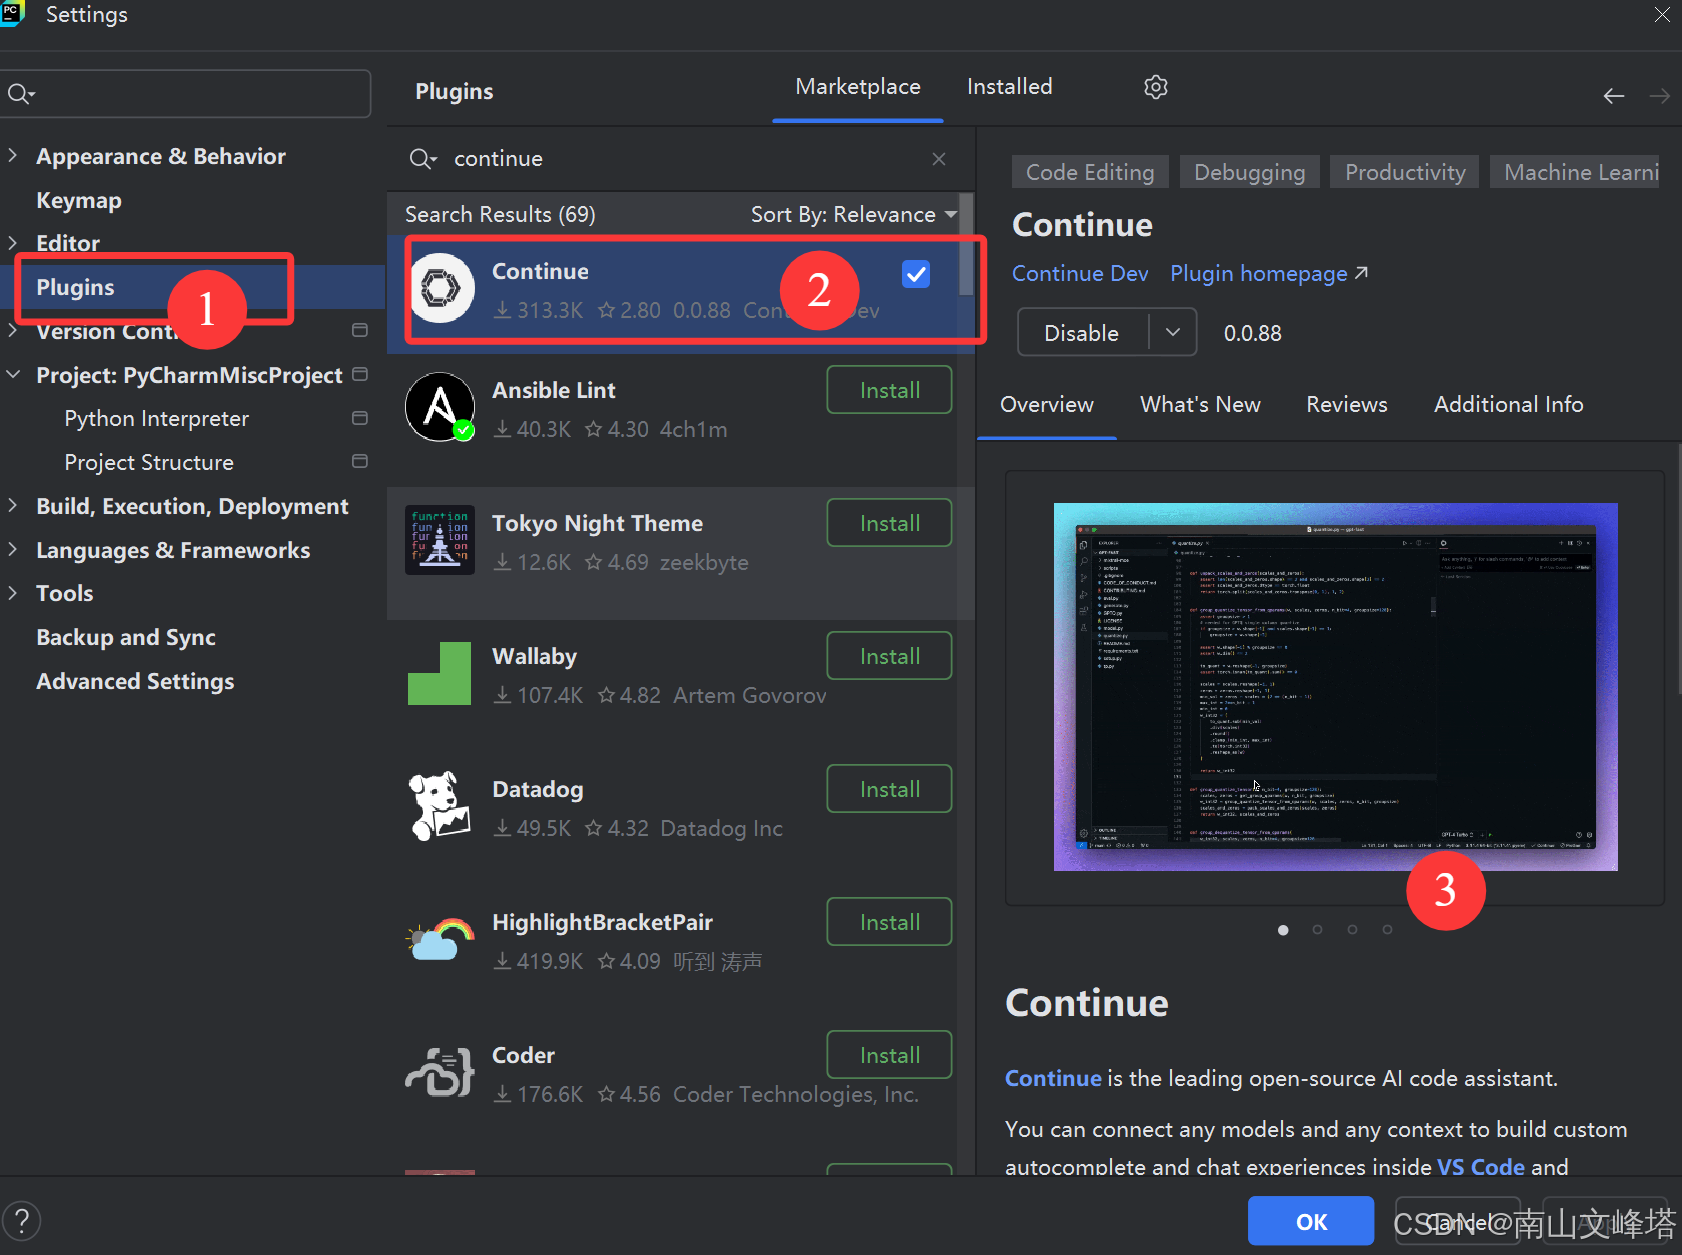Expand Appearance & Behavior settings

tap(13, 155)
